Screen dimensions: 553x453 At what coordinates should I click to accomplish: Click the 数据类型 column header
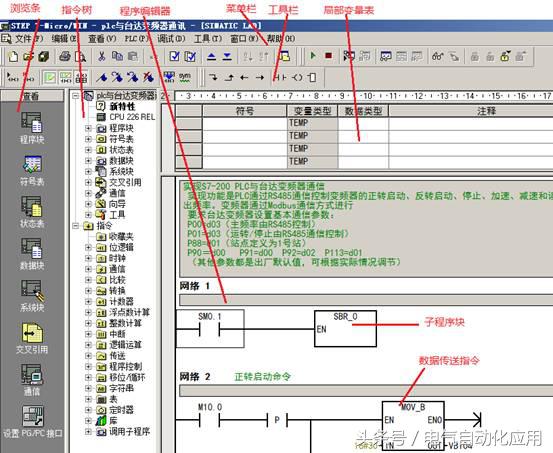pyautogui.click(x=363, y=111)
